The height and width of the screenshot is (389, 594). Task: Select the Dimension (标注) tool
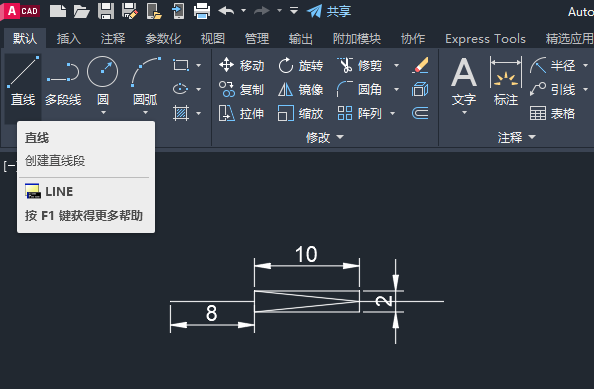click(506, 81)
